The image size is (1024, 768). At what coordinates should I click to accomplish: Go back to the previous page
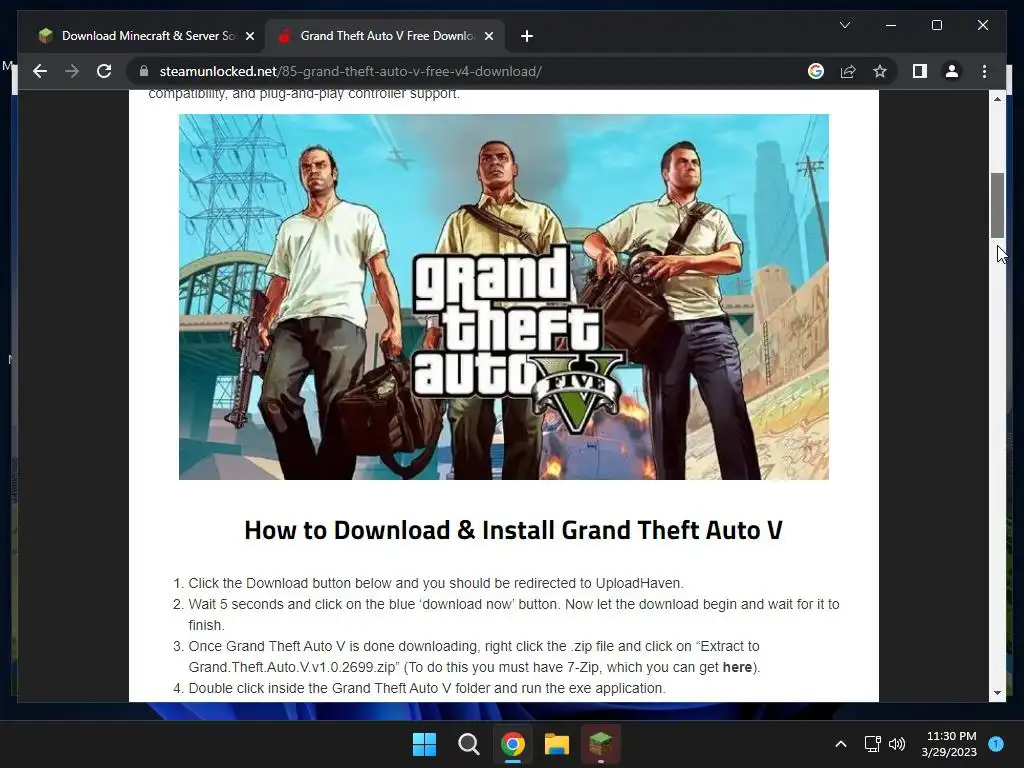point(40,71)
